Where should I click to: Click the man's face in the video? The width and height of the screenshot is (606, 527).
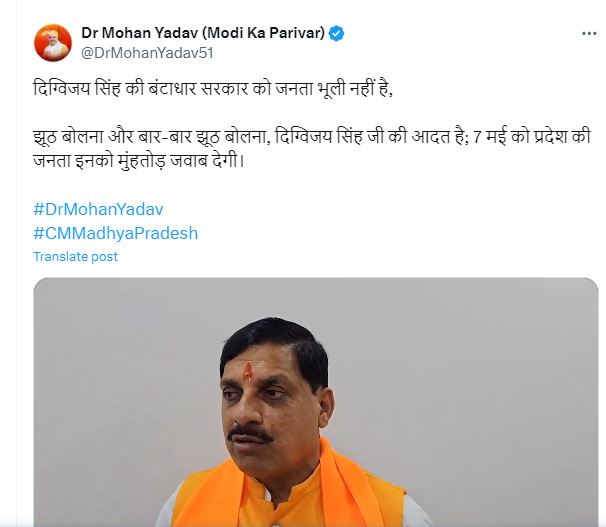(271, 402)
